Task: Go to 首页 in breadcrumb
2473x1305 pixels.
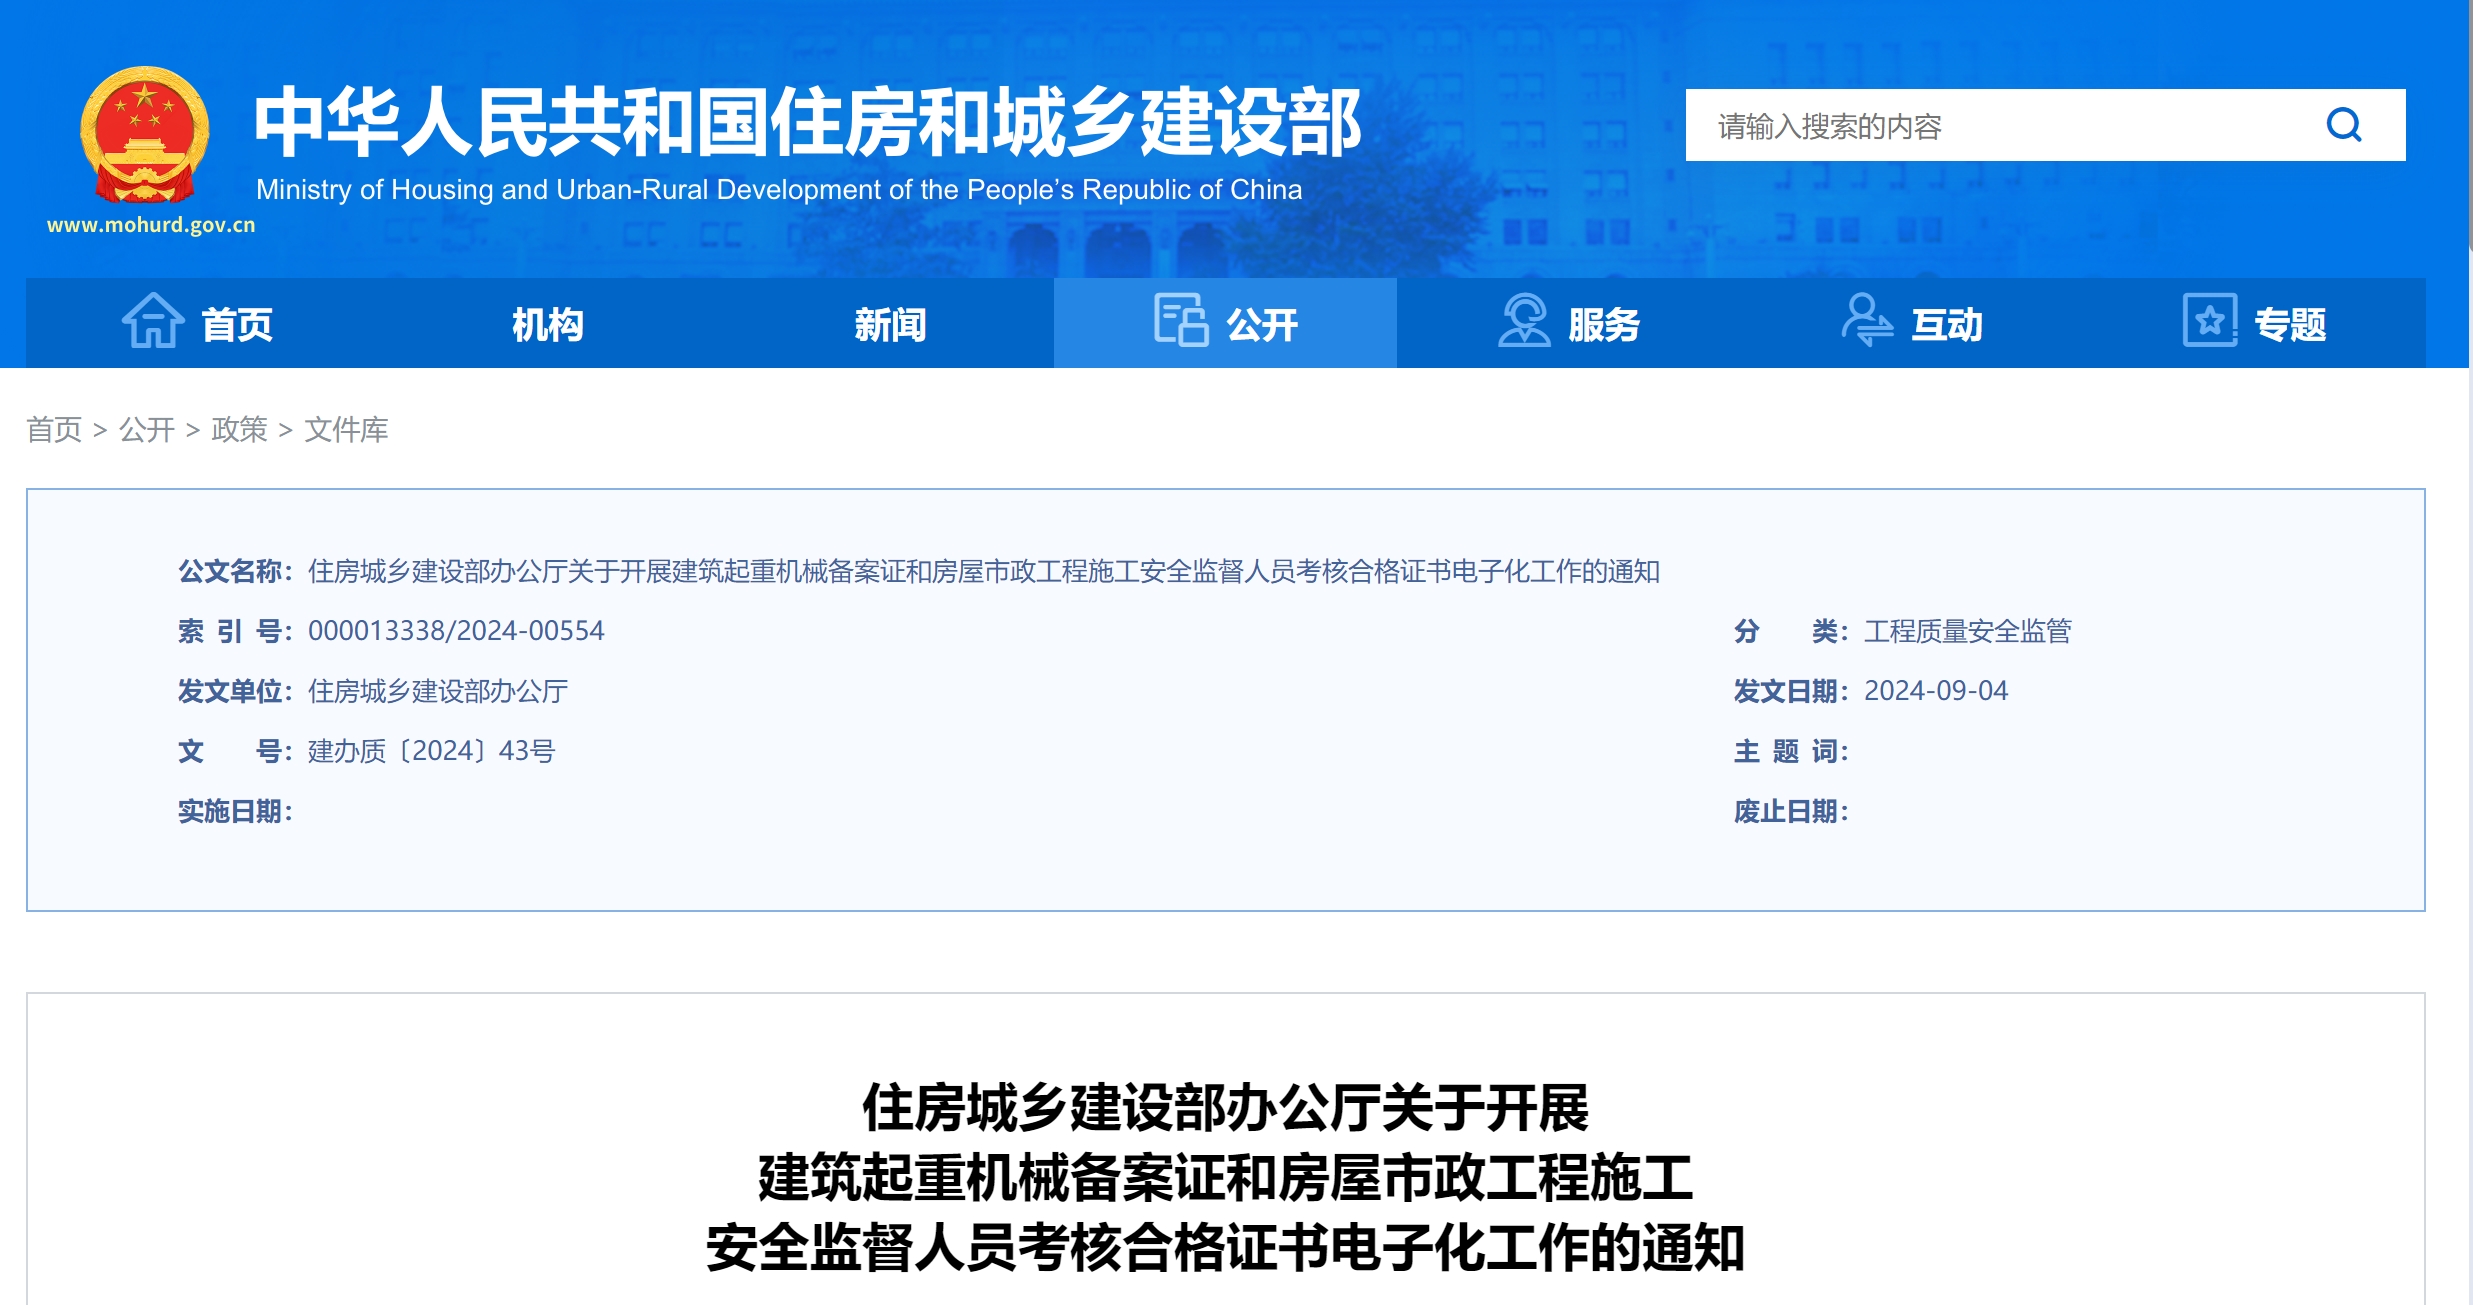Action: (54, 430)
